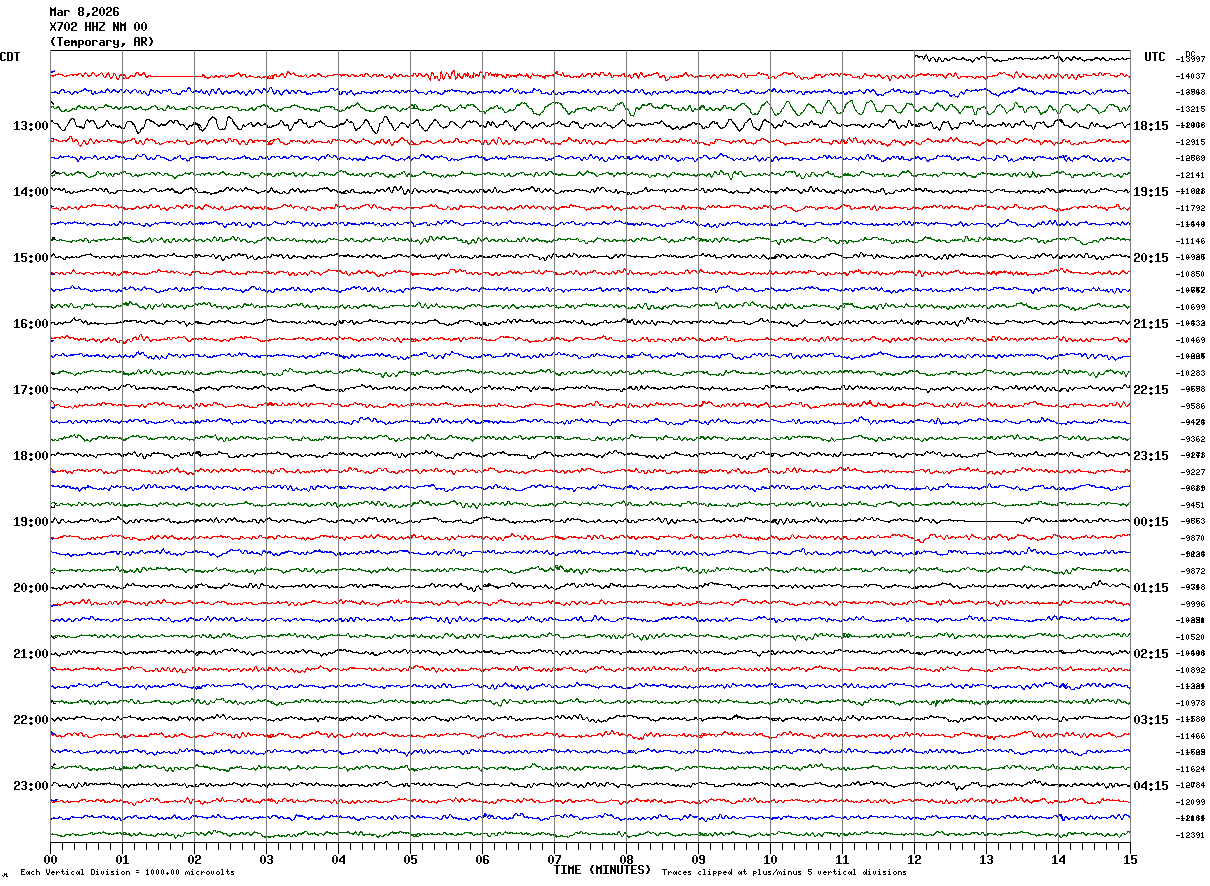Click the "12" minute axis label
The width and height of the screenshot is (1210, 886).
pos(914,859)
